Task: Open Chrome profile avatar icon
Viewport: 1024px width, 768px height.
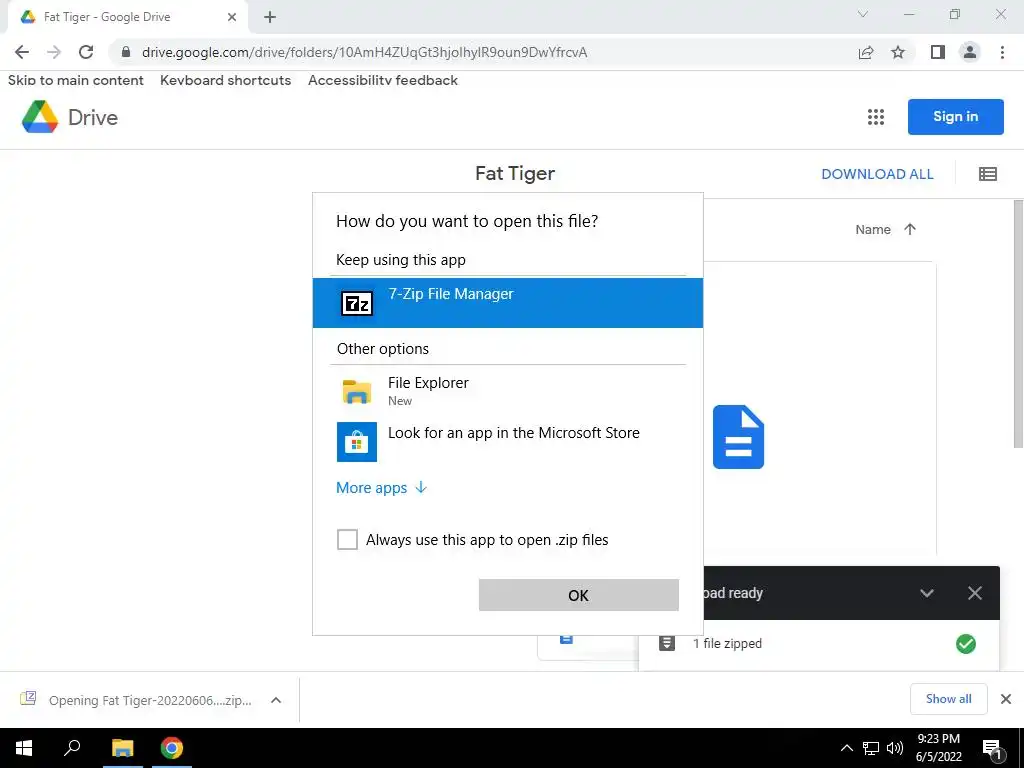Action: click(970, 52)
